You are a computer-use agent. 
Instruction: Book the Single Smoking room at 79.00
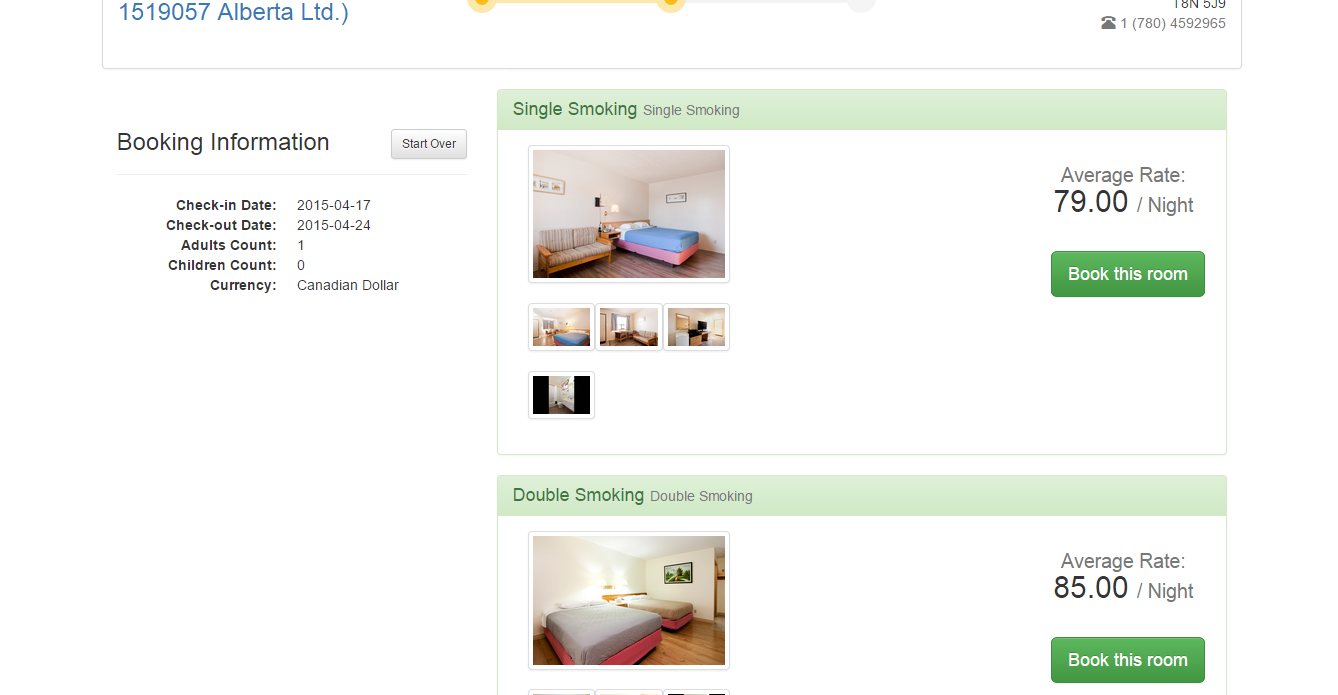(1128, 274)
